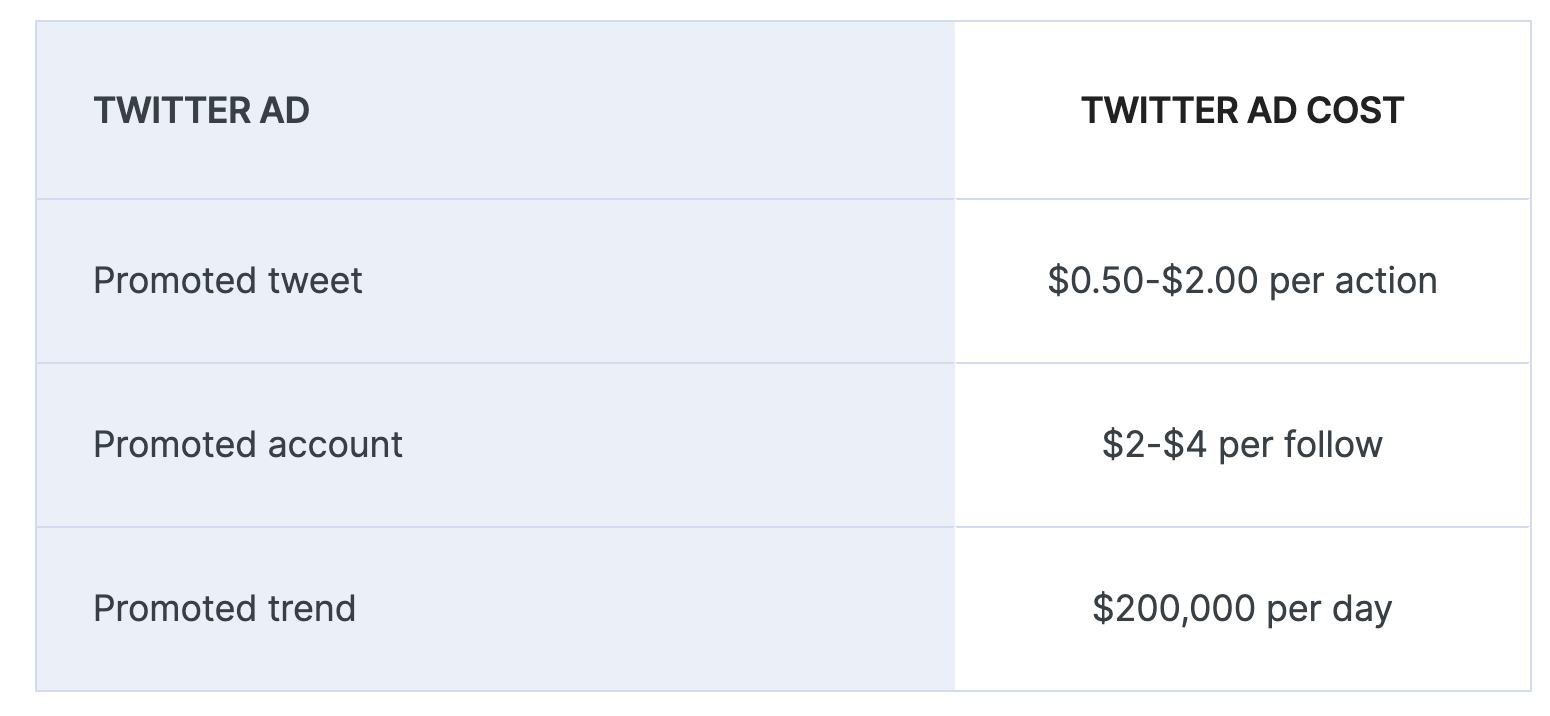
Task: Select the "Promoted tweet" table cell
Action: (x=228, y=281)
